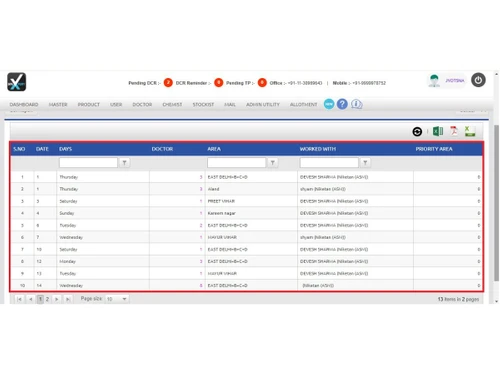Open the filter menu for Worked With column

click(365, 163)
